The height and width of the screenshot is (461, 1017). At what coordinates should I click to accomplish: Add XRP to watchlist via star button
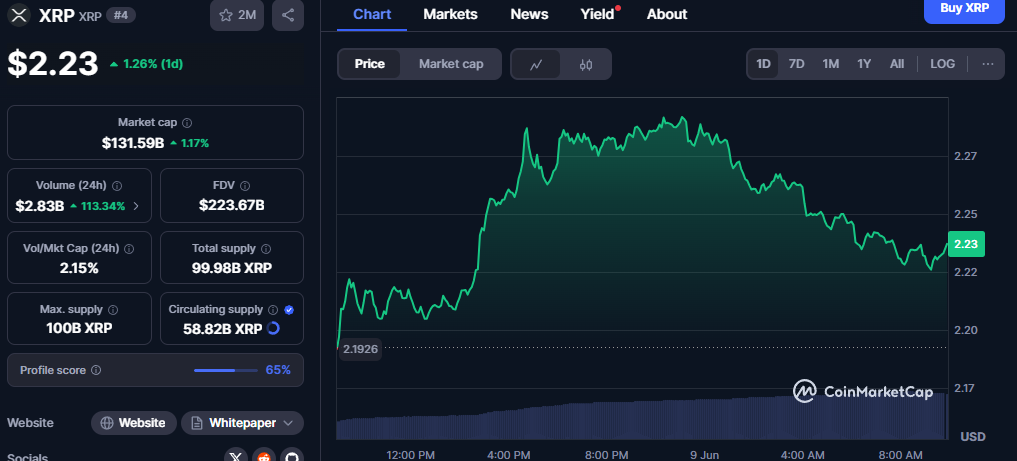[237, 15]
